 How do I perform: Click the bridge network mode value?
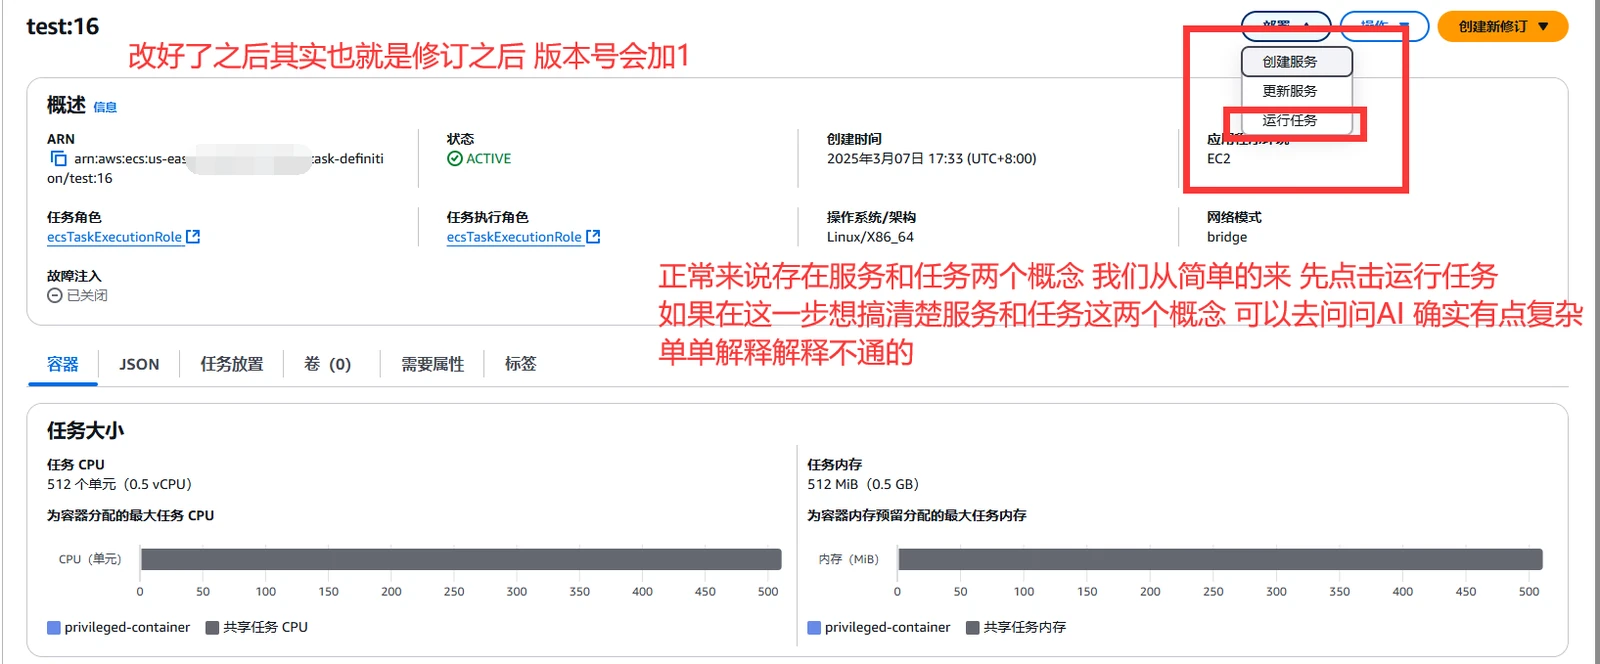tap(1227, 237)
